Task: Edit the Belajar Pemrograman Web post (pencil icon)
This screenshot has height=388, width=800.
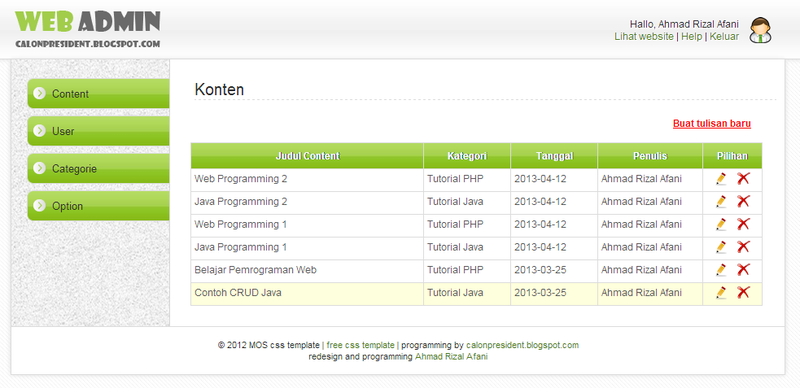Action: (x=721, y=270)
